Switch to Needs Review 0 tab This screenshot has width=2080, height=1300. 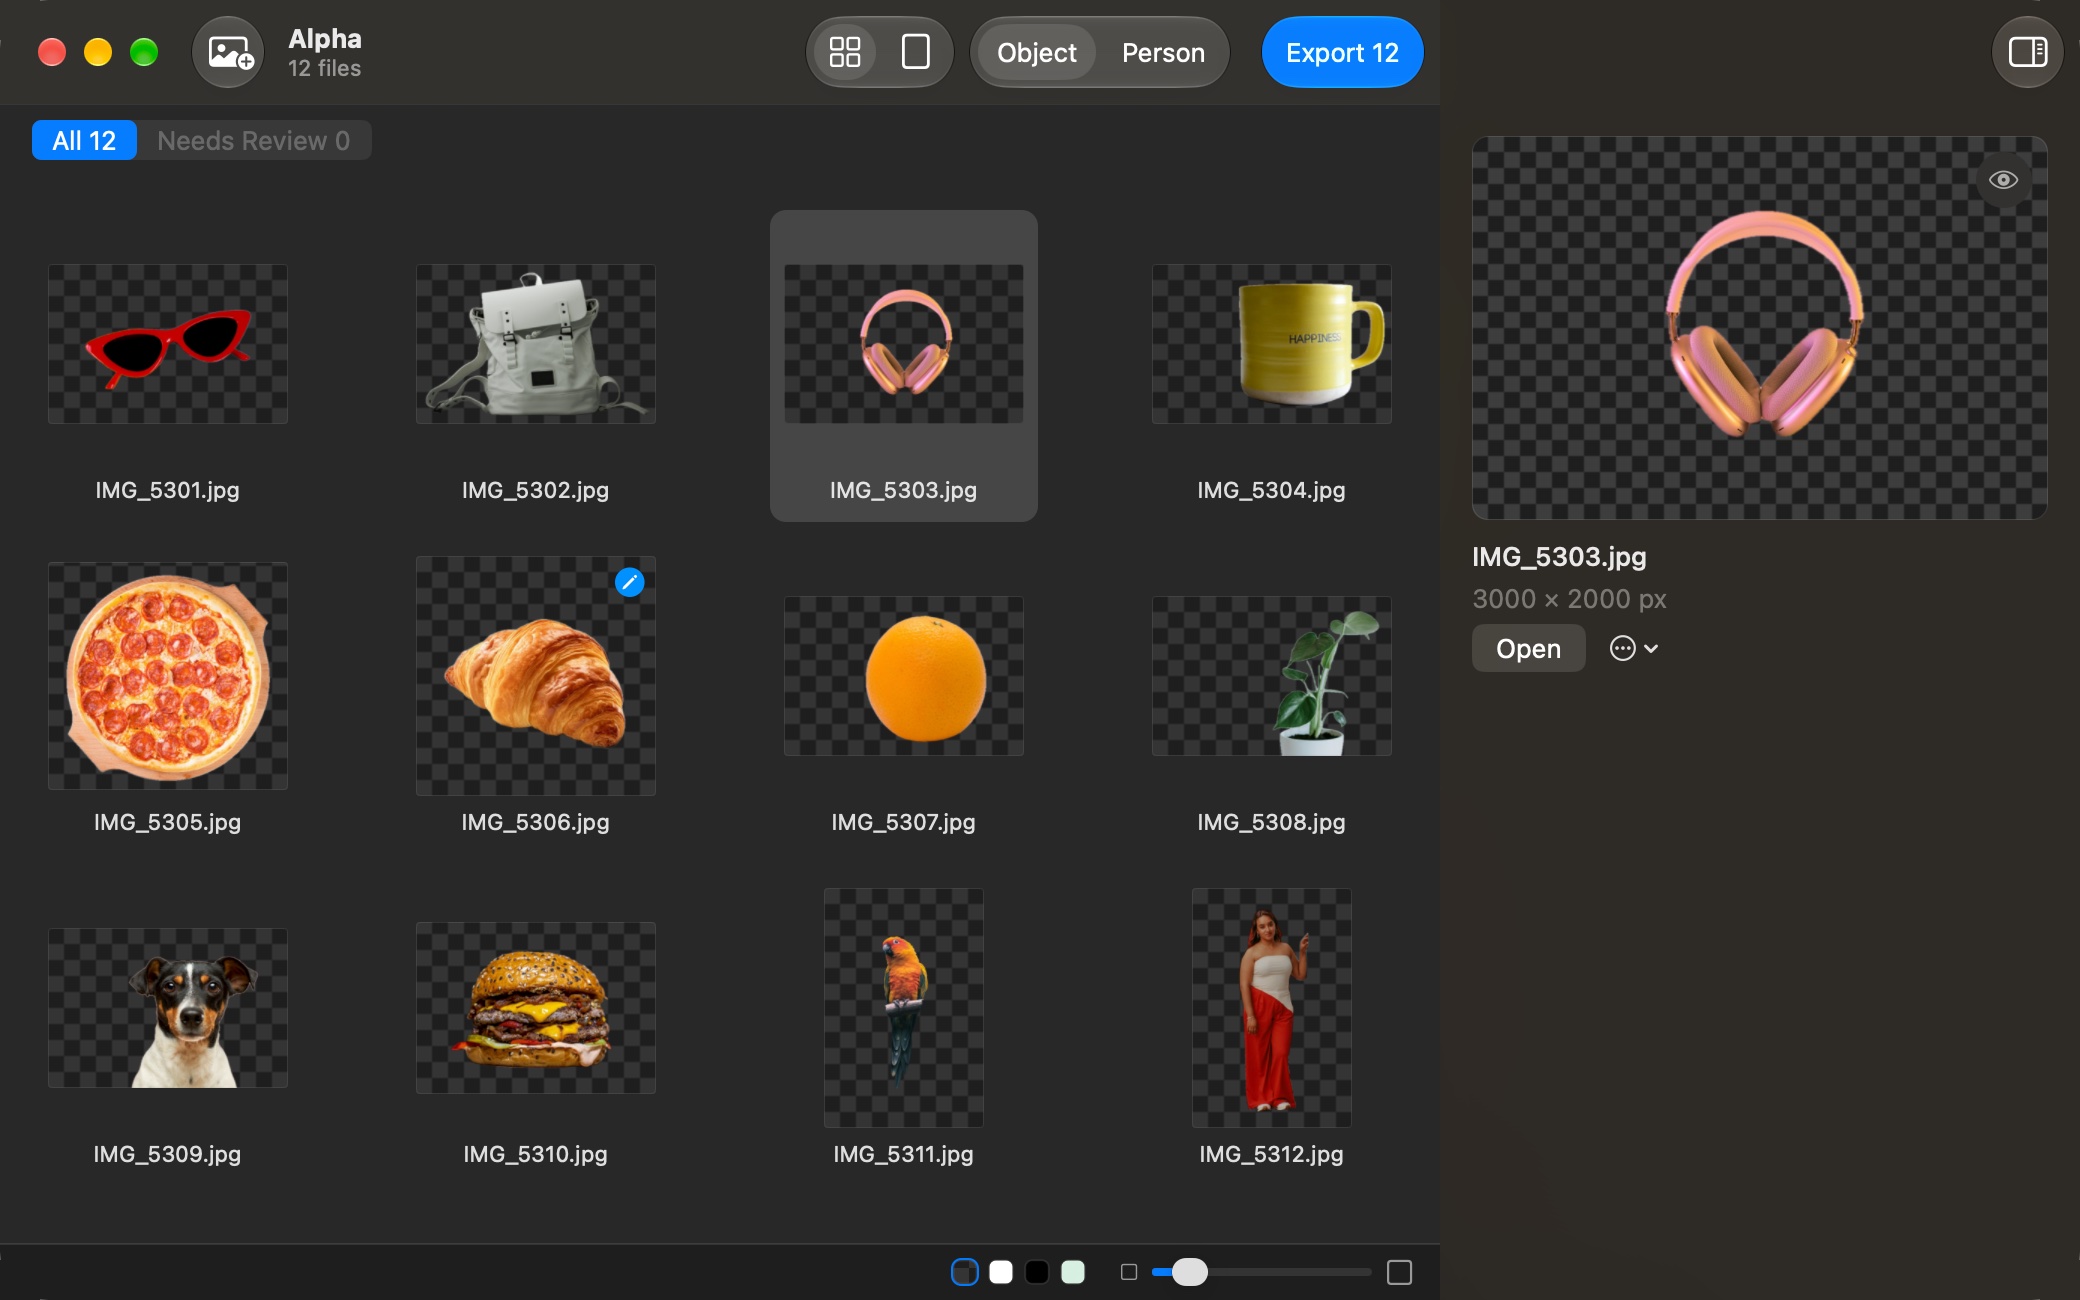254,140
